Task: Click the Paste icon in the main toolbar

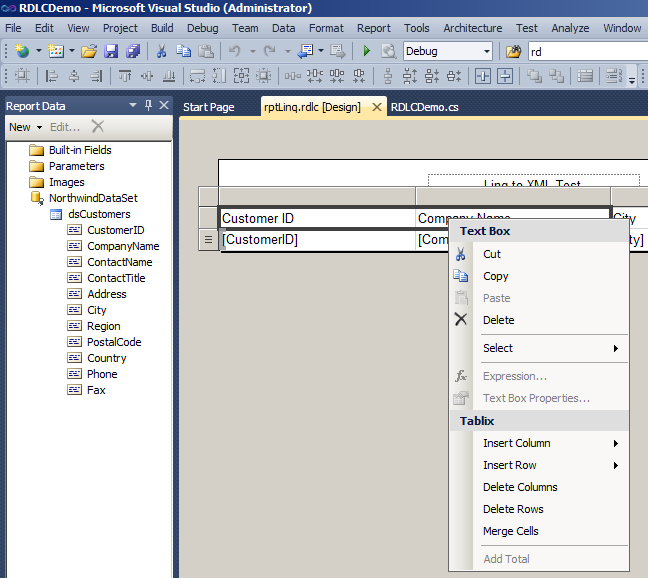Action: [x=206, y=51]
